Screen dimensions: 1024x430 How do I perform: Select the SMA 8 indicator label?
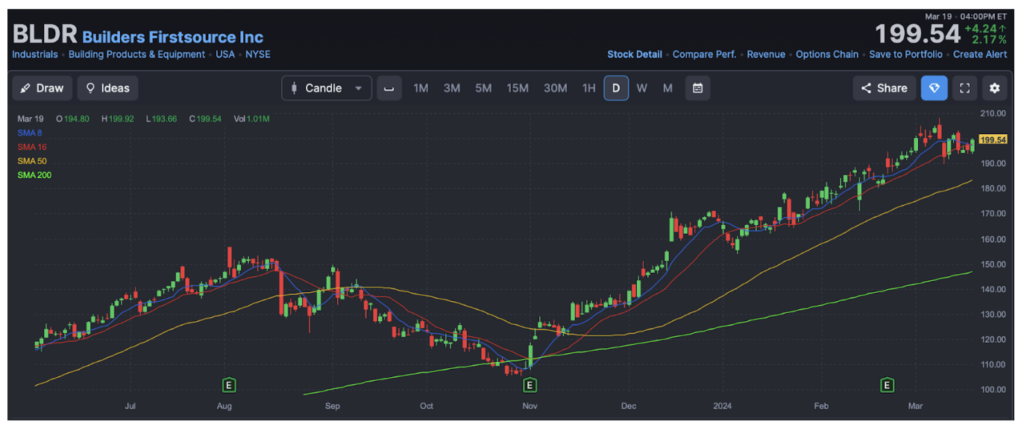click(29, 133)
